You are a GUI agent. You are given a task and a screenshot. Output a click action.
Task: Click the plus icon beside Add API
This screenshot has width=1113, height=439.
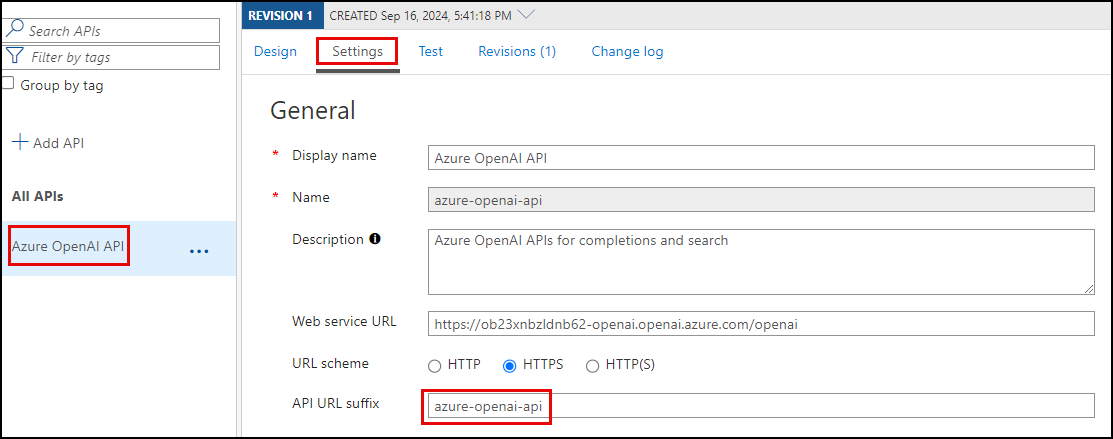(21, 142)
